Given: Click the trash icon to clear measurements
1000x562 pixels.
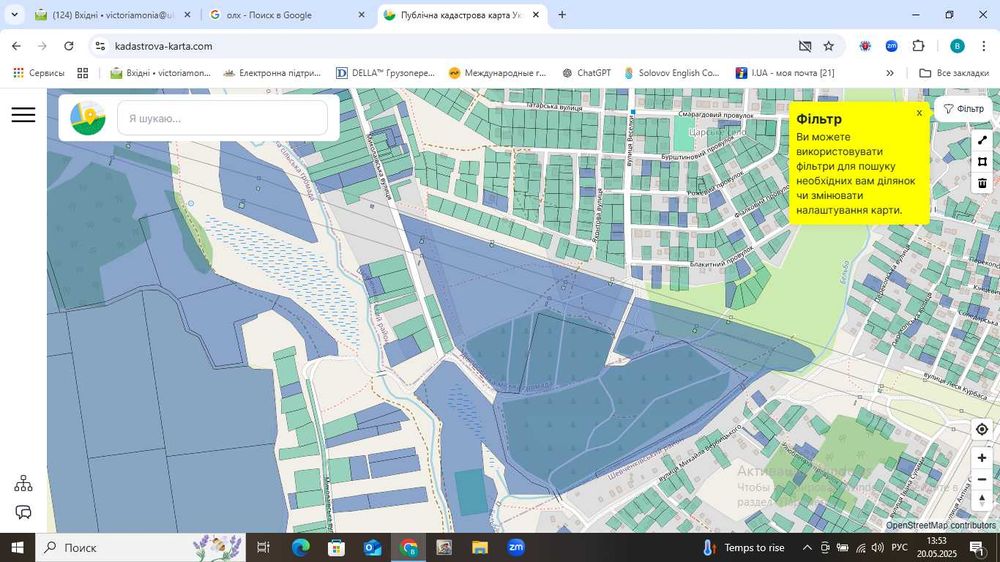Looking at the screenshot, I should click(982, 183).
